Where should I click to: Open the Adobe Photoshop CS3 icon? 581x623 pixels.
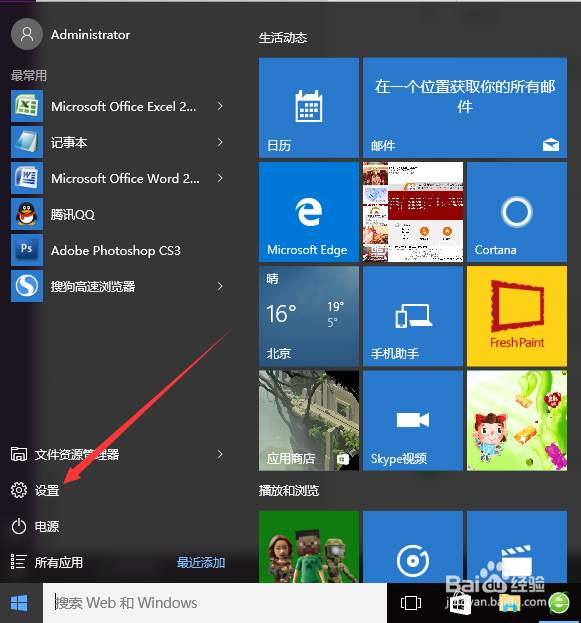pyautogui.click(x=27, y=250)
